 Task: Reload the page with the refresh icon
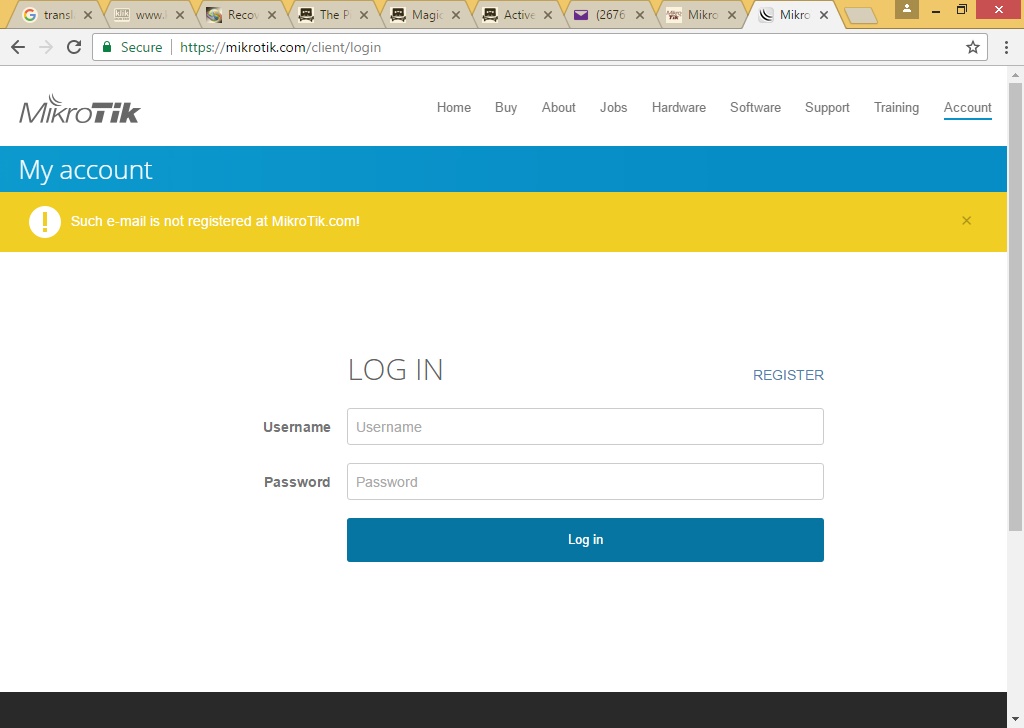click(x=75, y=47)
